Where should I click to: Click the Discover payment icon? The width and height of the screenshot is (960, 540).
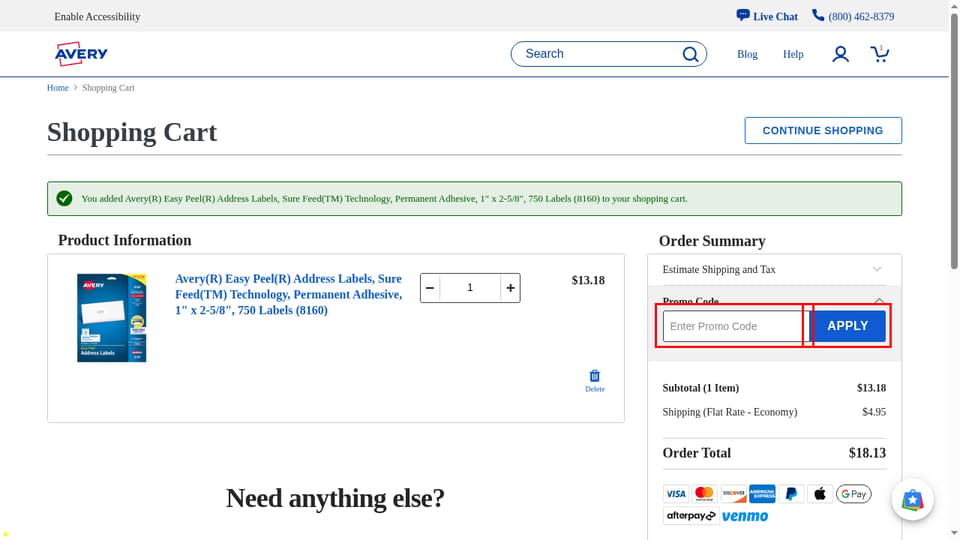coord(733,493)
